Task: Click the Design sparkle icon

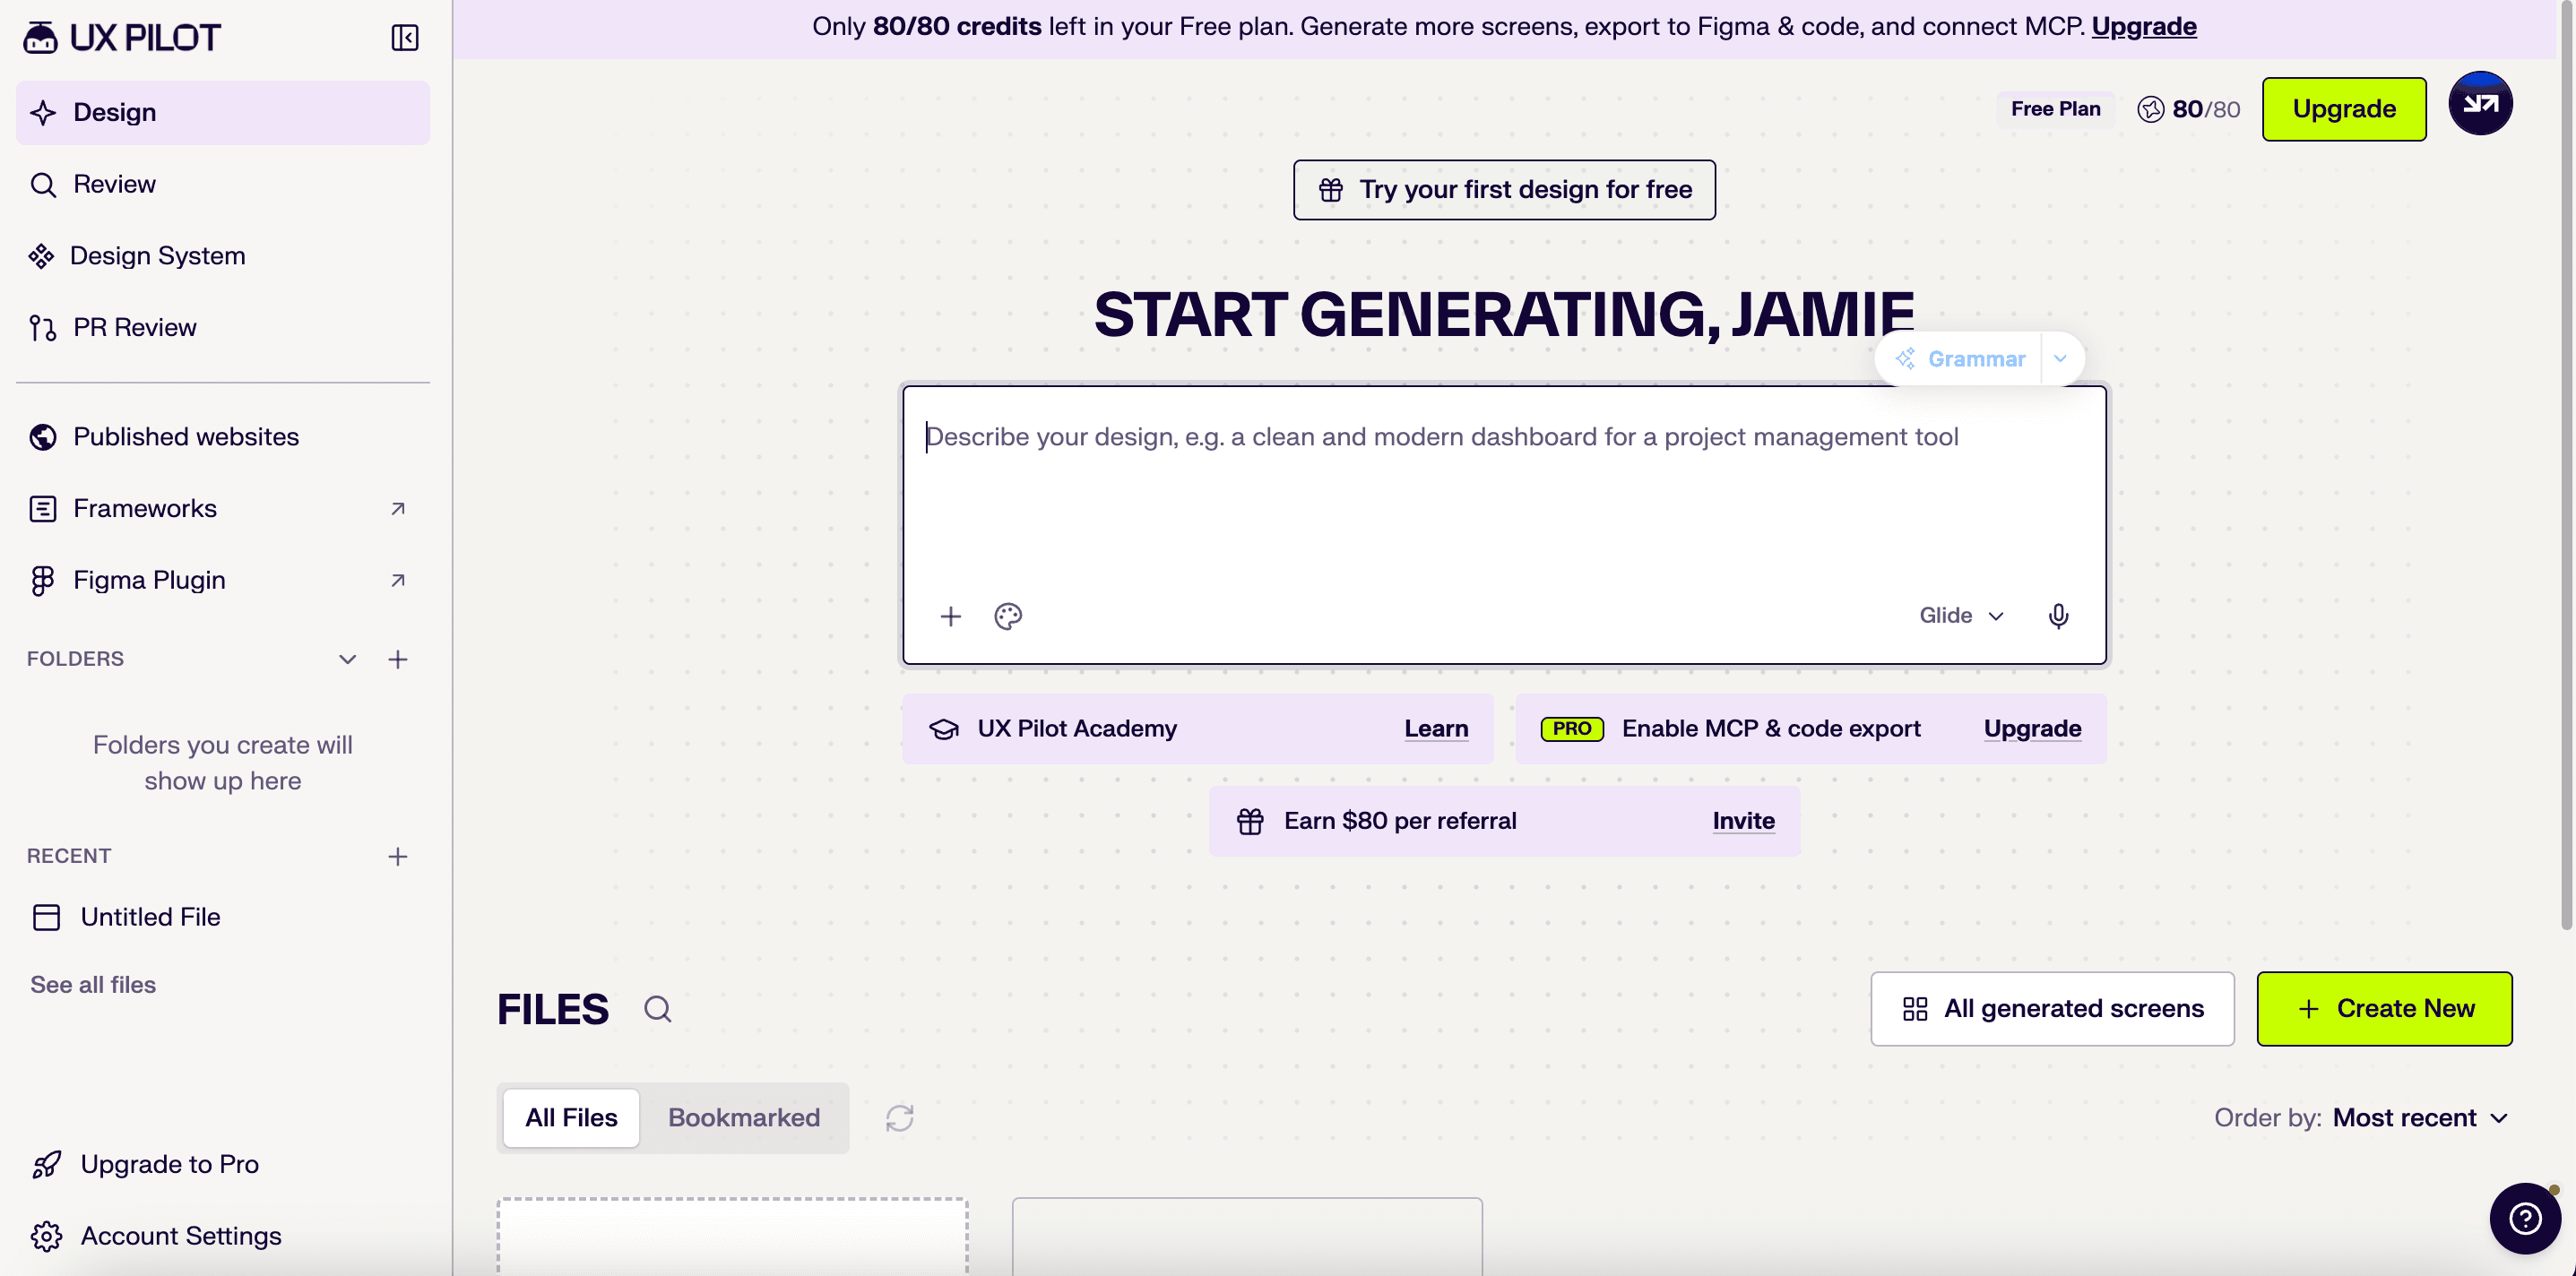Action: [43, 112]
